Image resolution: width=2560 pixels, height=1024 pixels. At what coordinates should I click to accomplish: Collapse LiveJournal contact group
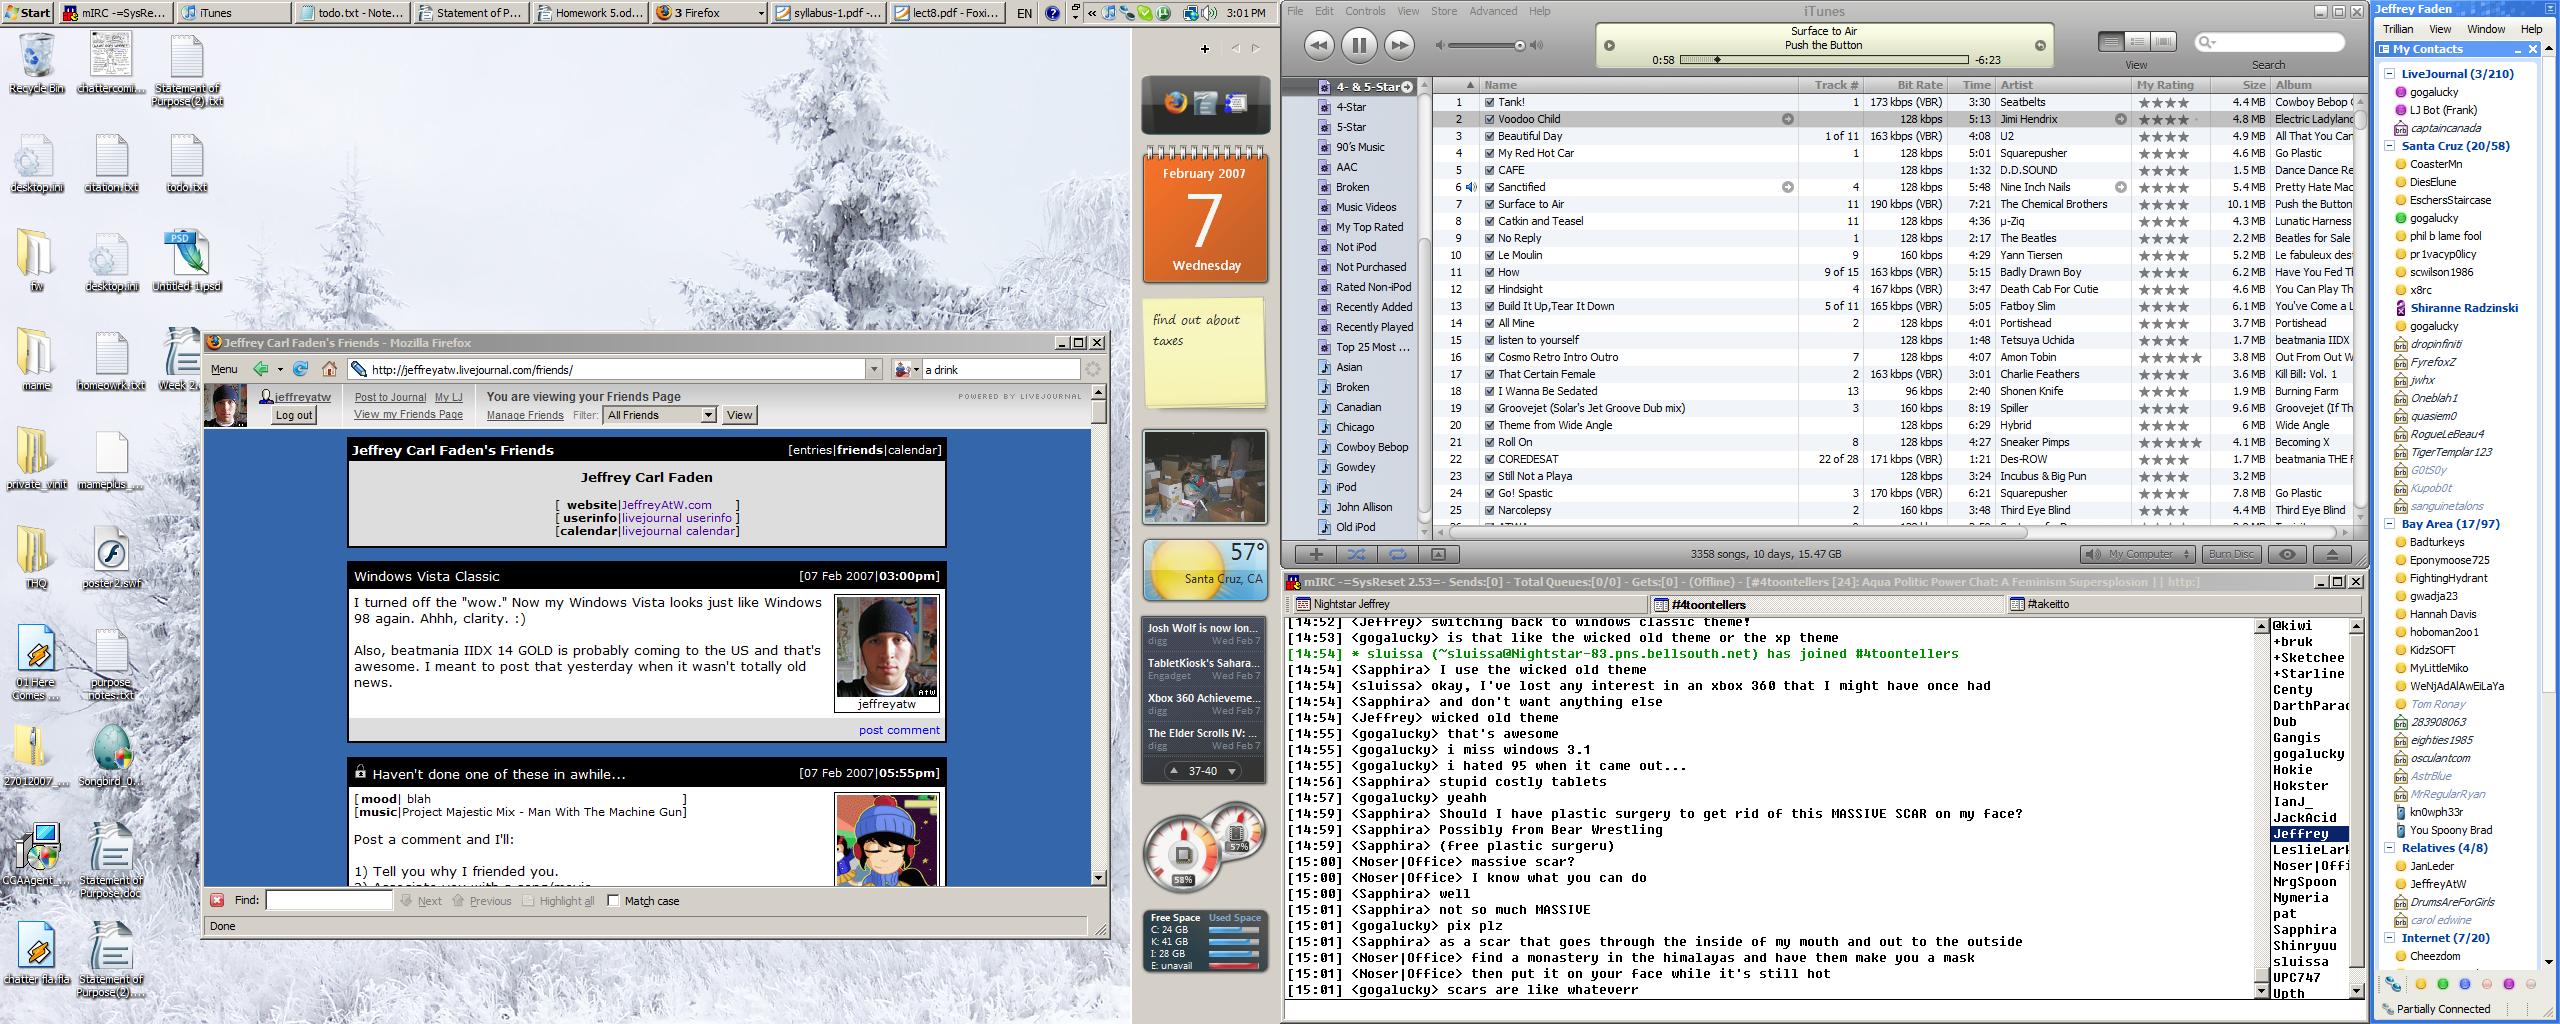pyautogui.click(x=2390, y=74)
